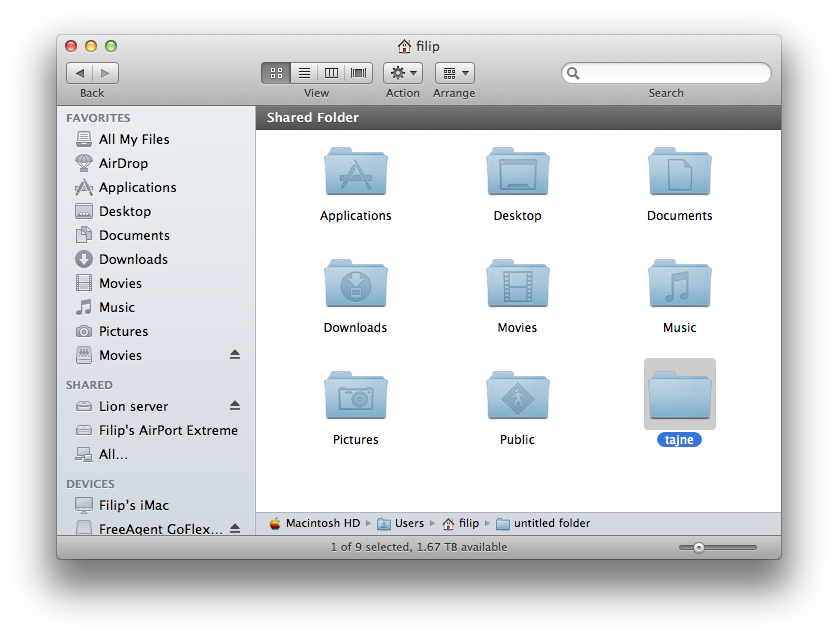Viewport: 838px width, 638px height.
Task: Go back with the Back arrow button
Action: pos(80,73)
